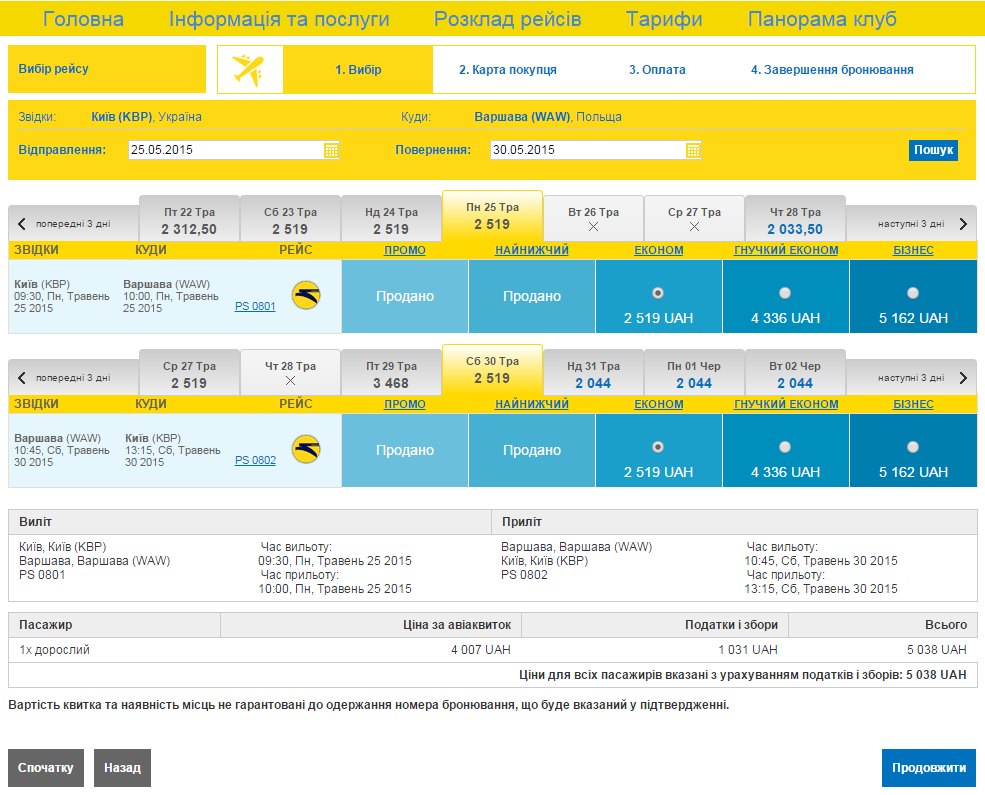Select return date Ср 27 Тра 2 519

[189, 373]
